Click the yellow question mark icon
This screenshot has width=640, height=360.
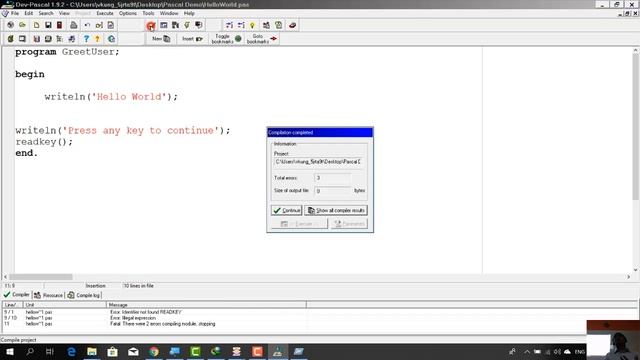pos(97,39)
